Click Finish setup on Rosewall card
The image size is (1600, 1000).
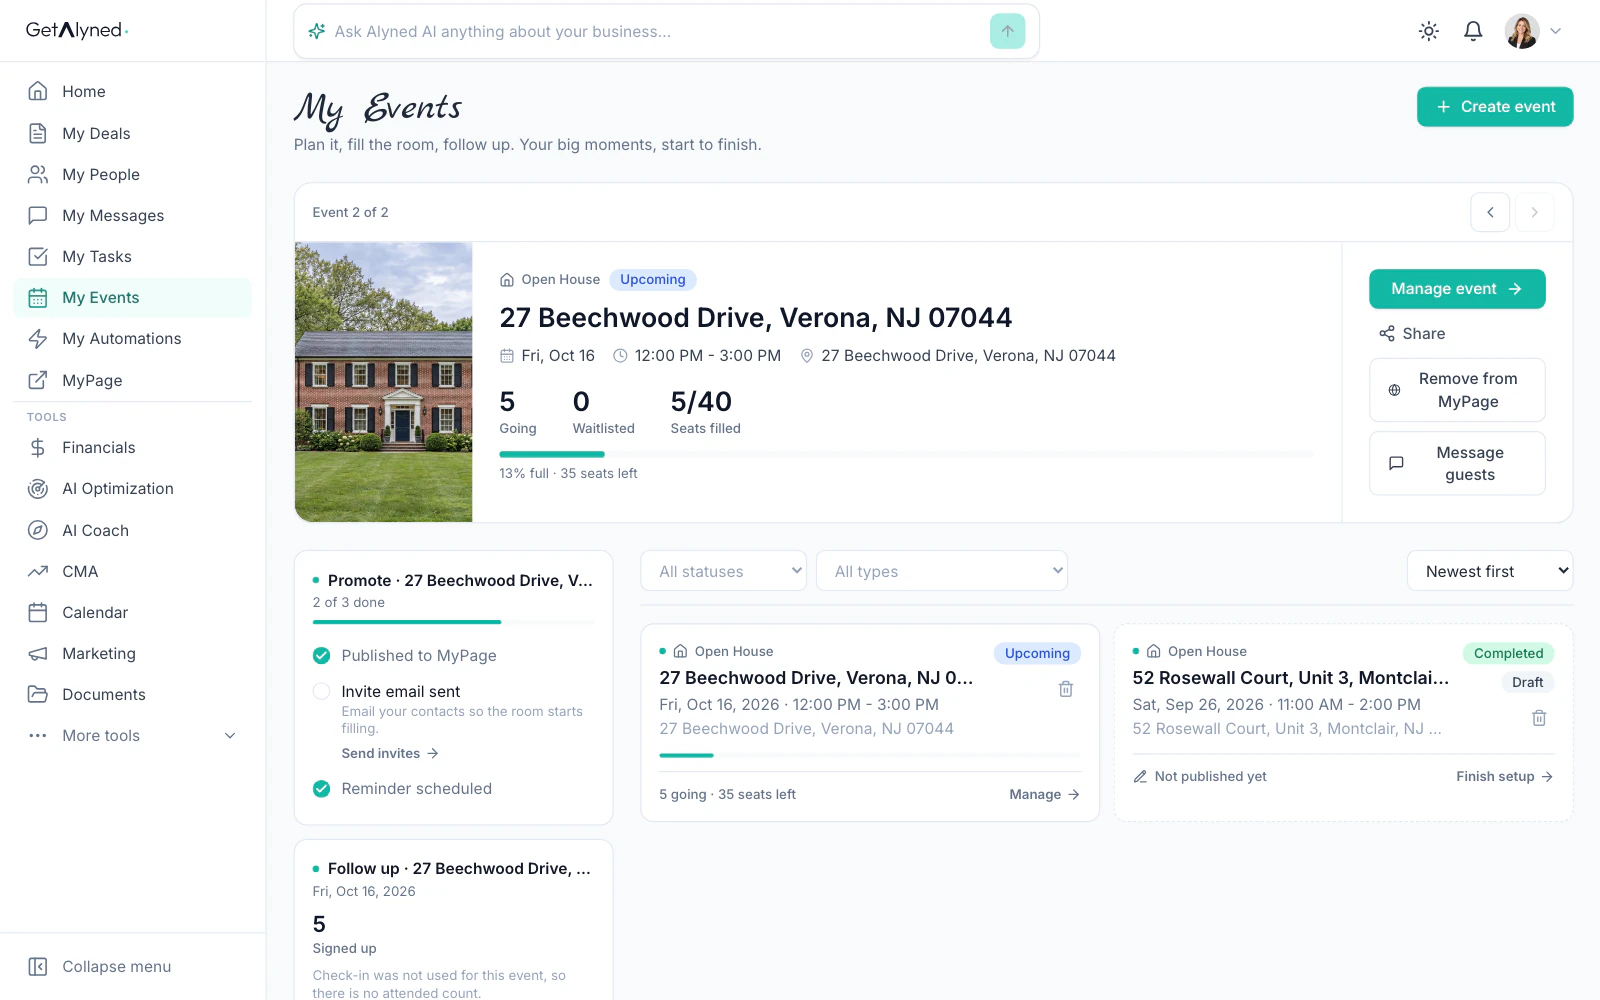coord(1504,777)
